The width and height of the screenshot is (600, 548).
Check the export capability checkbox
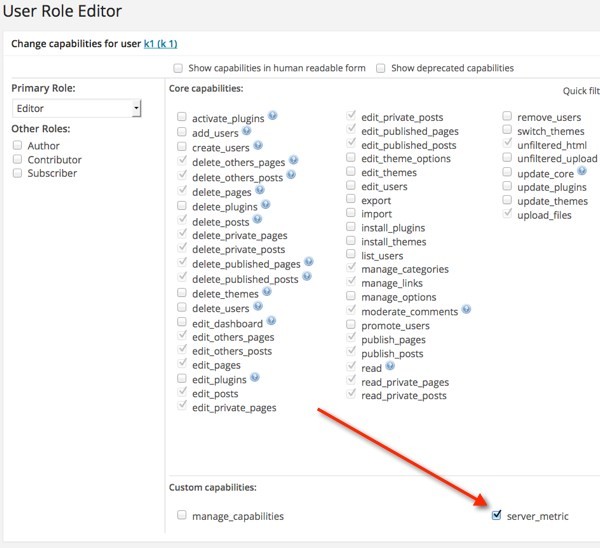[x=351, y=199]
